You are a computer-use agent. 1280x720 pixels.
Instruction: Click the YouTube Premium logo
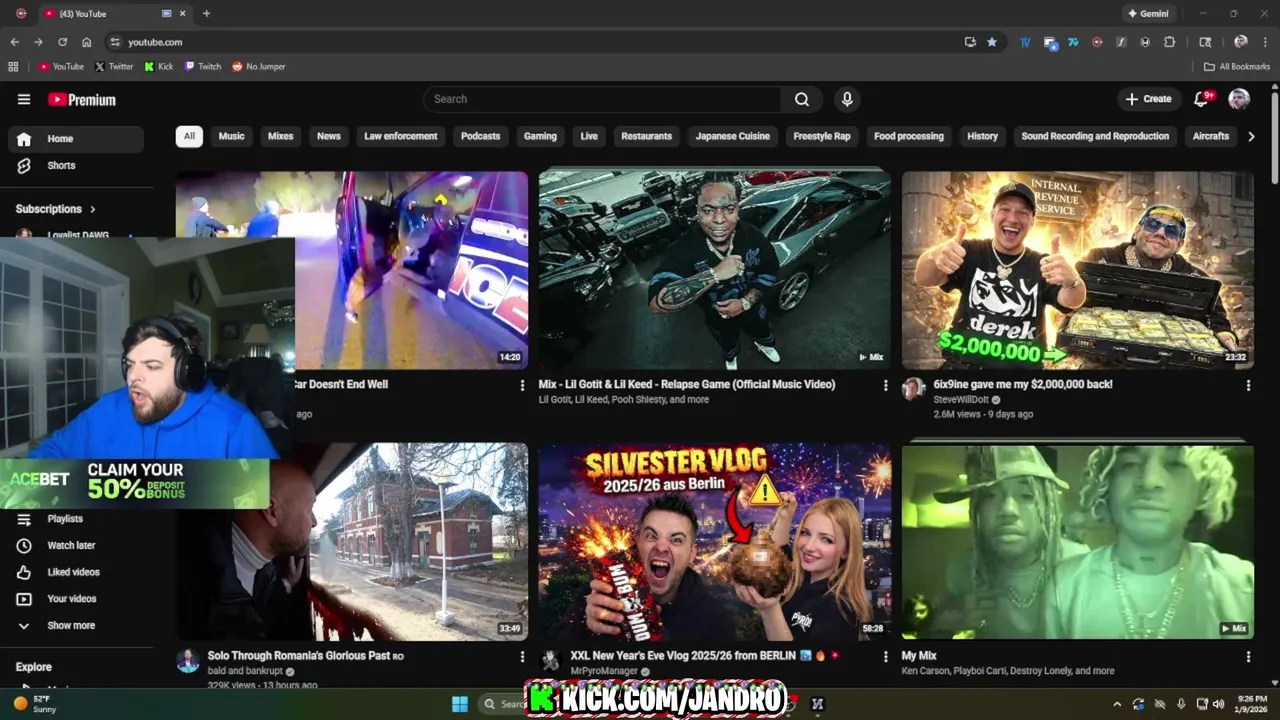(x=82, y=99)
